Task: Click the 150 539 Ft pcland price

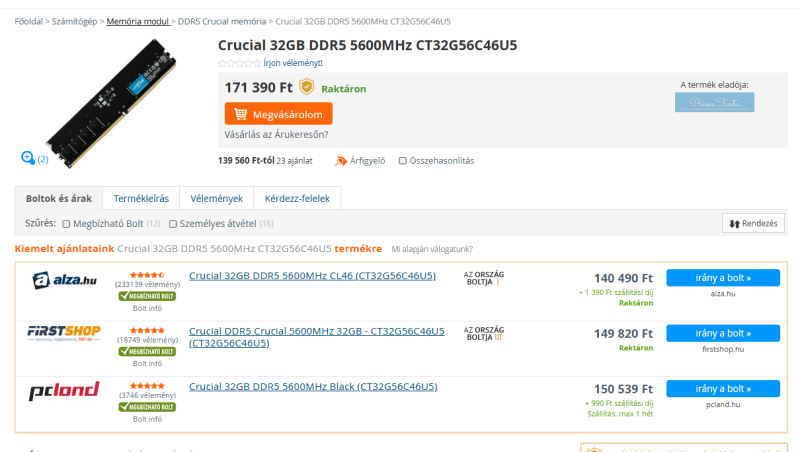Action: [x=623, y=389]
